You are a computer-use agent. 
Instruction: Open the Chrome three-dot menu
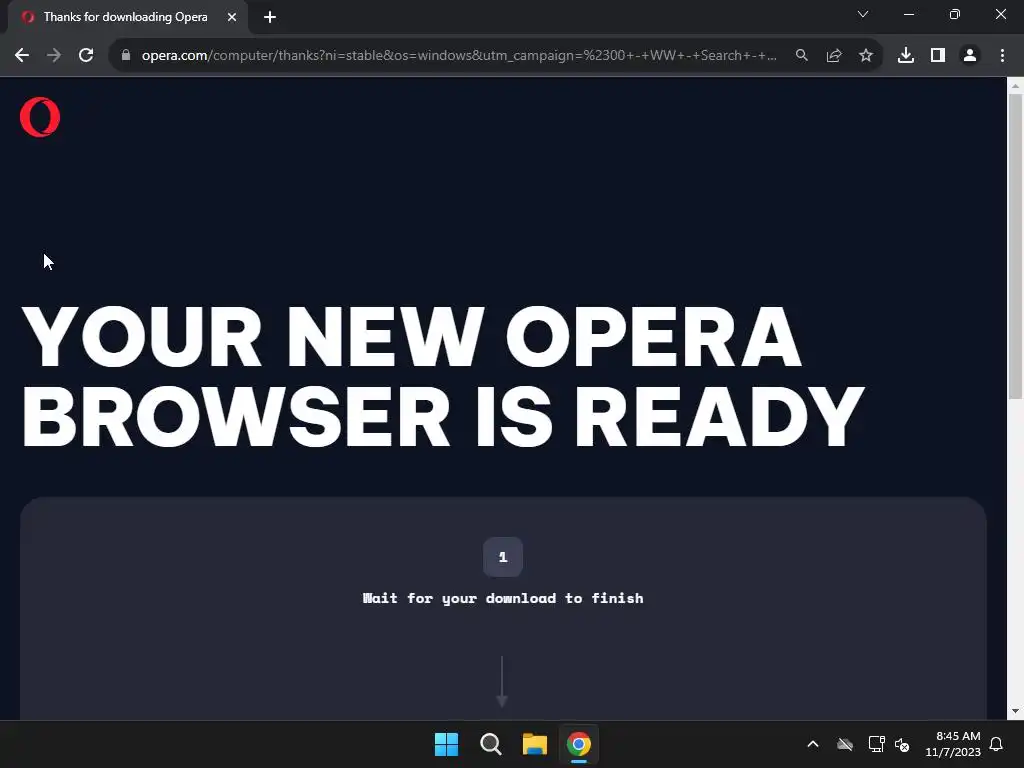[1002, 56]
